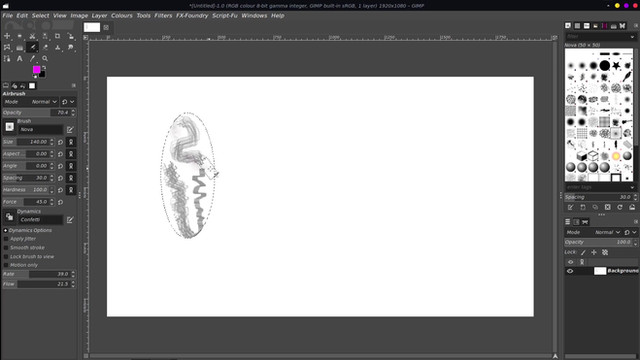This screenshot has width=640, height=360.
Task: Collapse the Dynamics Options expander
Action: coord(6,231)
